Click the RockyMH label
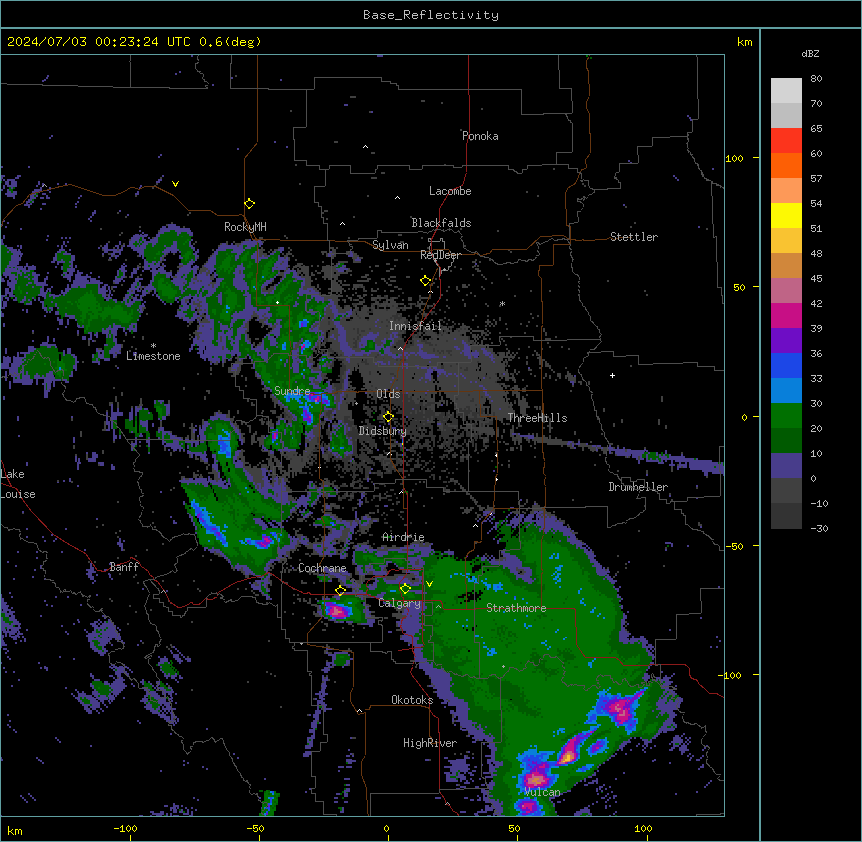 pos(245,227)
